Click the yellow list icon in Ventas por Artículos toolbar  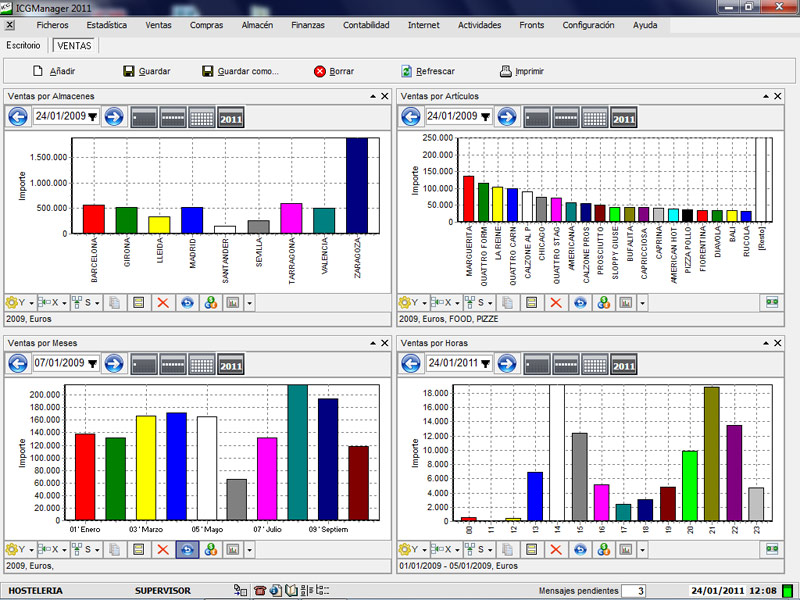pos(532,302)
